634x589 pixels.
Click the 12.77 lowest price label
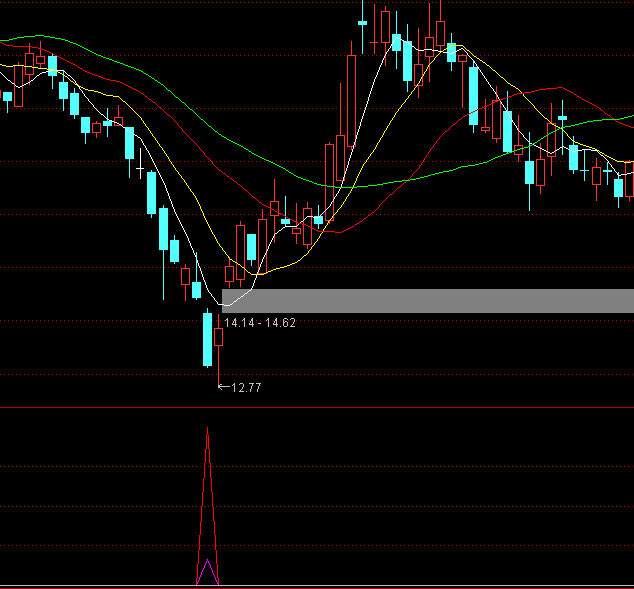coord(245,387)
